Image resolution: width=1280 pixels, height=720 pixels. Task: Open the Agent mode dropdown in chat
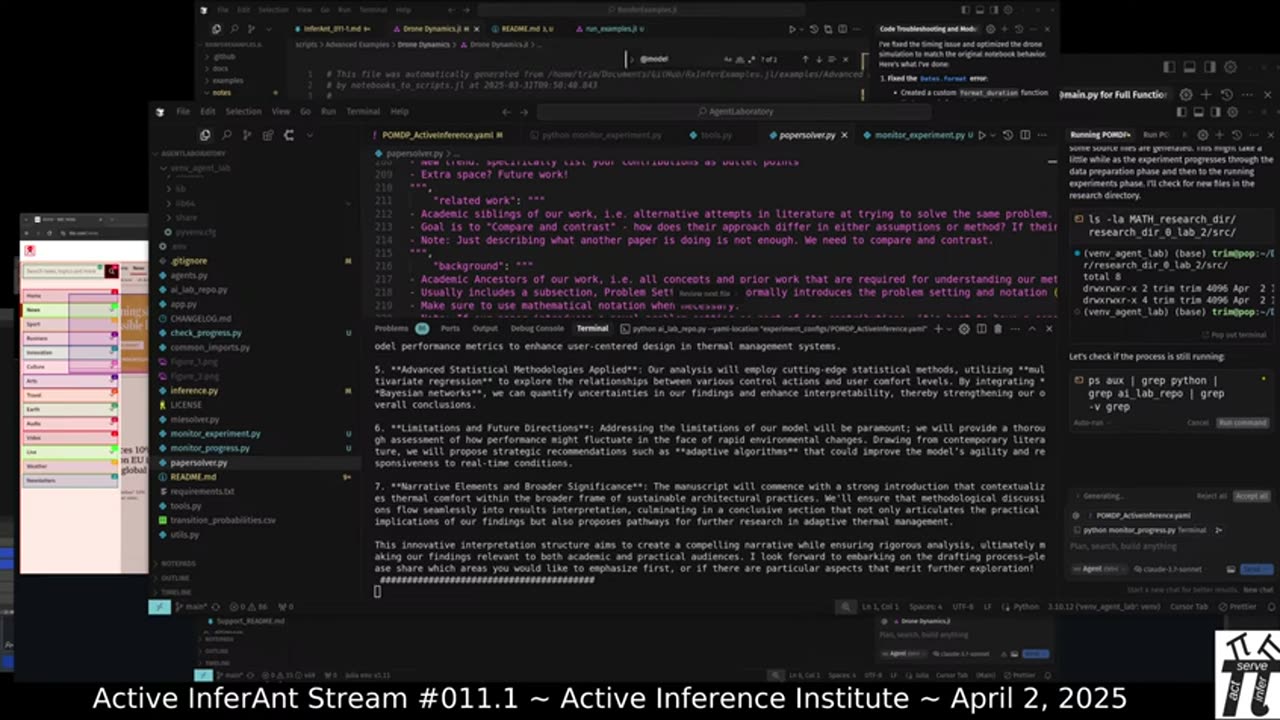[x=1099, y=569]
